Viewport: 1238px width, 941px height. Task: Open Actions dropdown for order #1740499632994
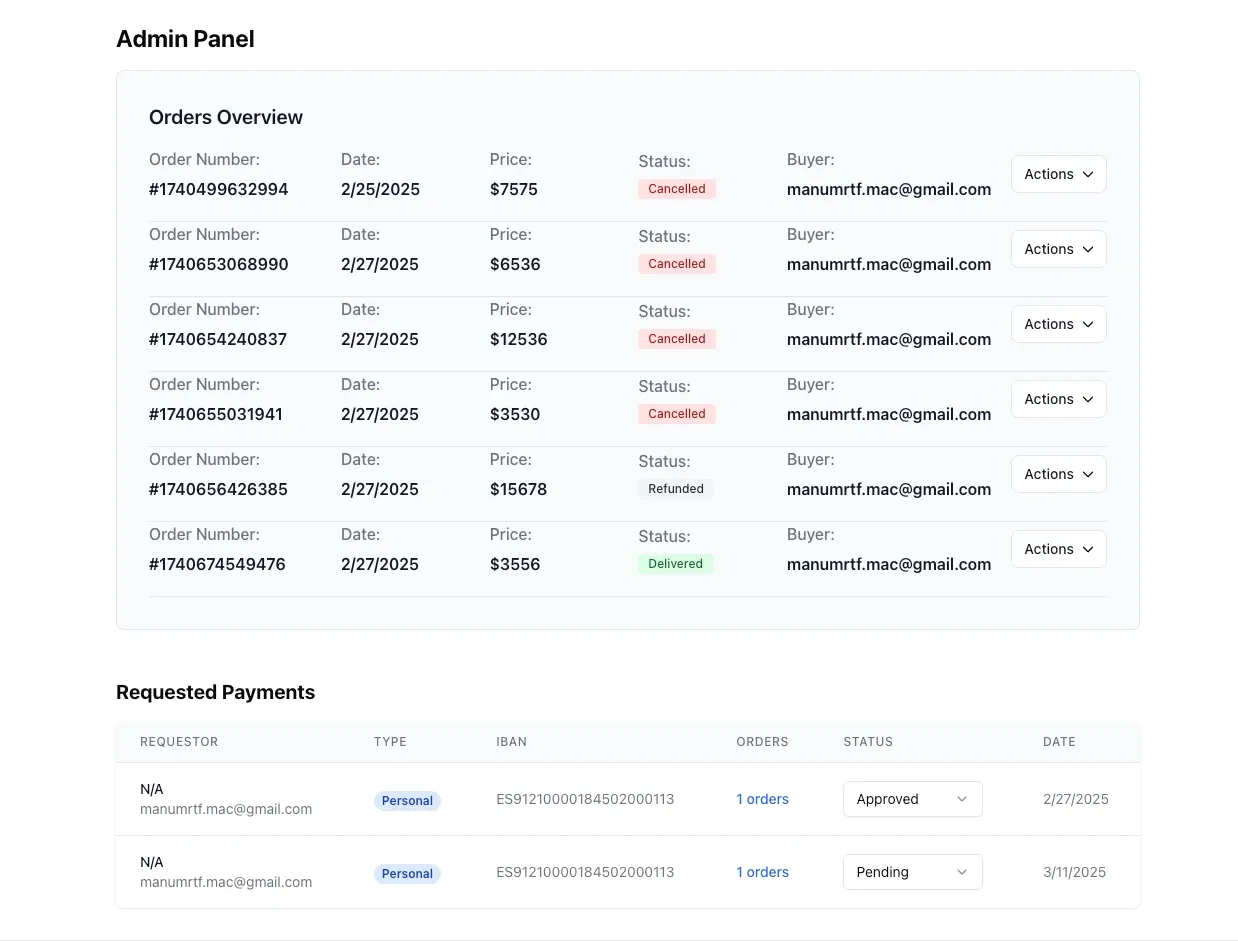pyautogui.click(x=1058, y=174)
